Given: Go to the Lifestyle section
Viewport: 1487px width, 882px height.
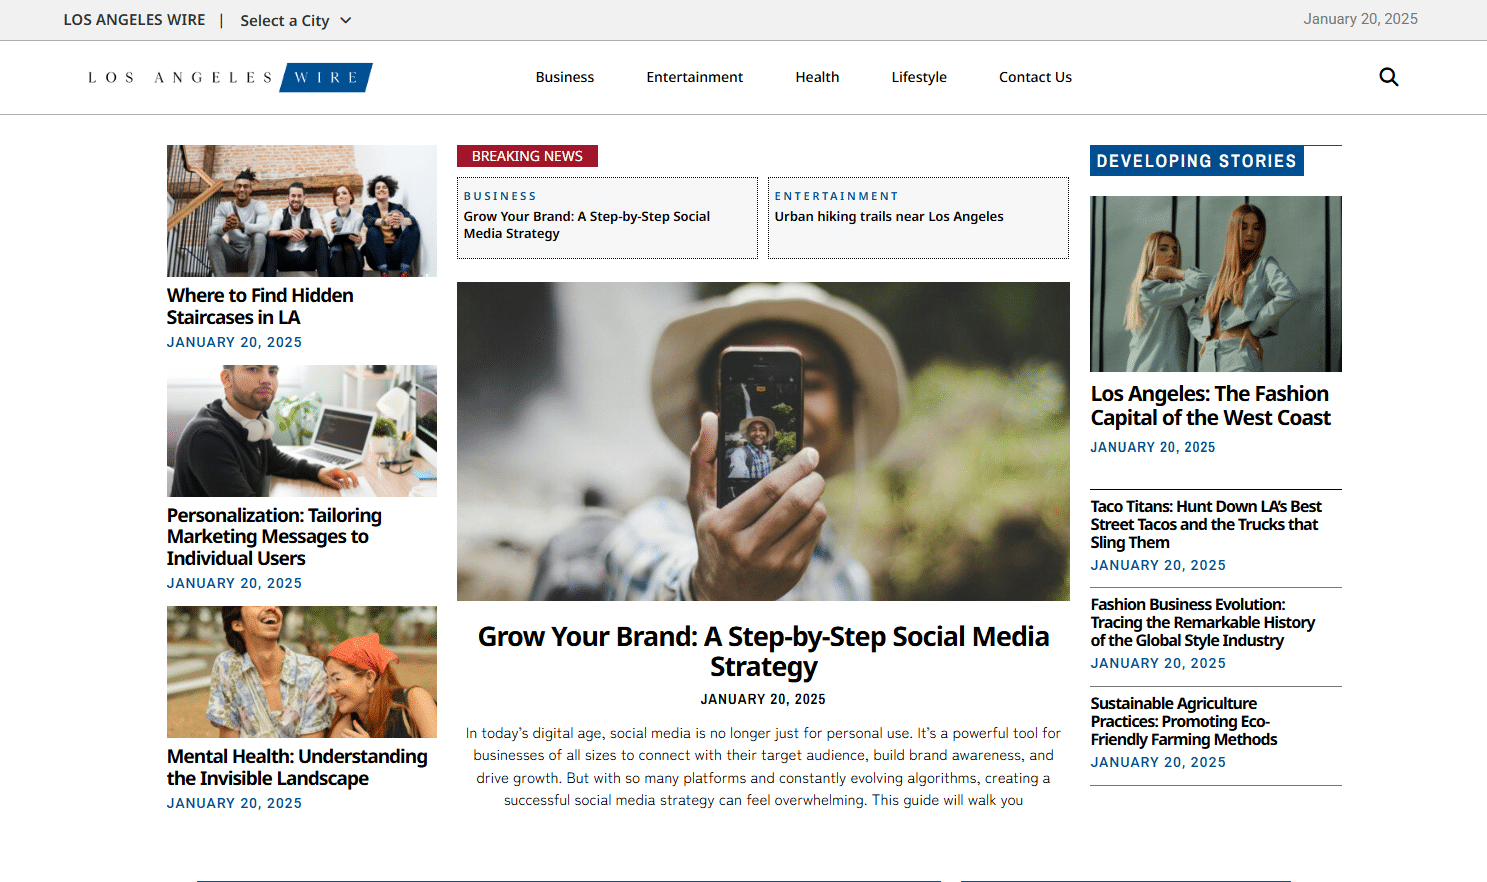Looking at the screenshot, I should tap(919, 77).
